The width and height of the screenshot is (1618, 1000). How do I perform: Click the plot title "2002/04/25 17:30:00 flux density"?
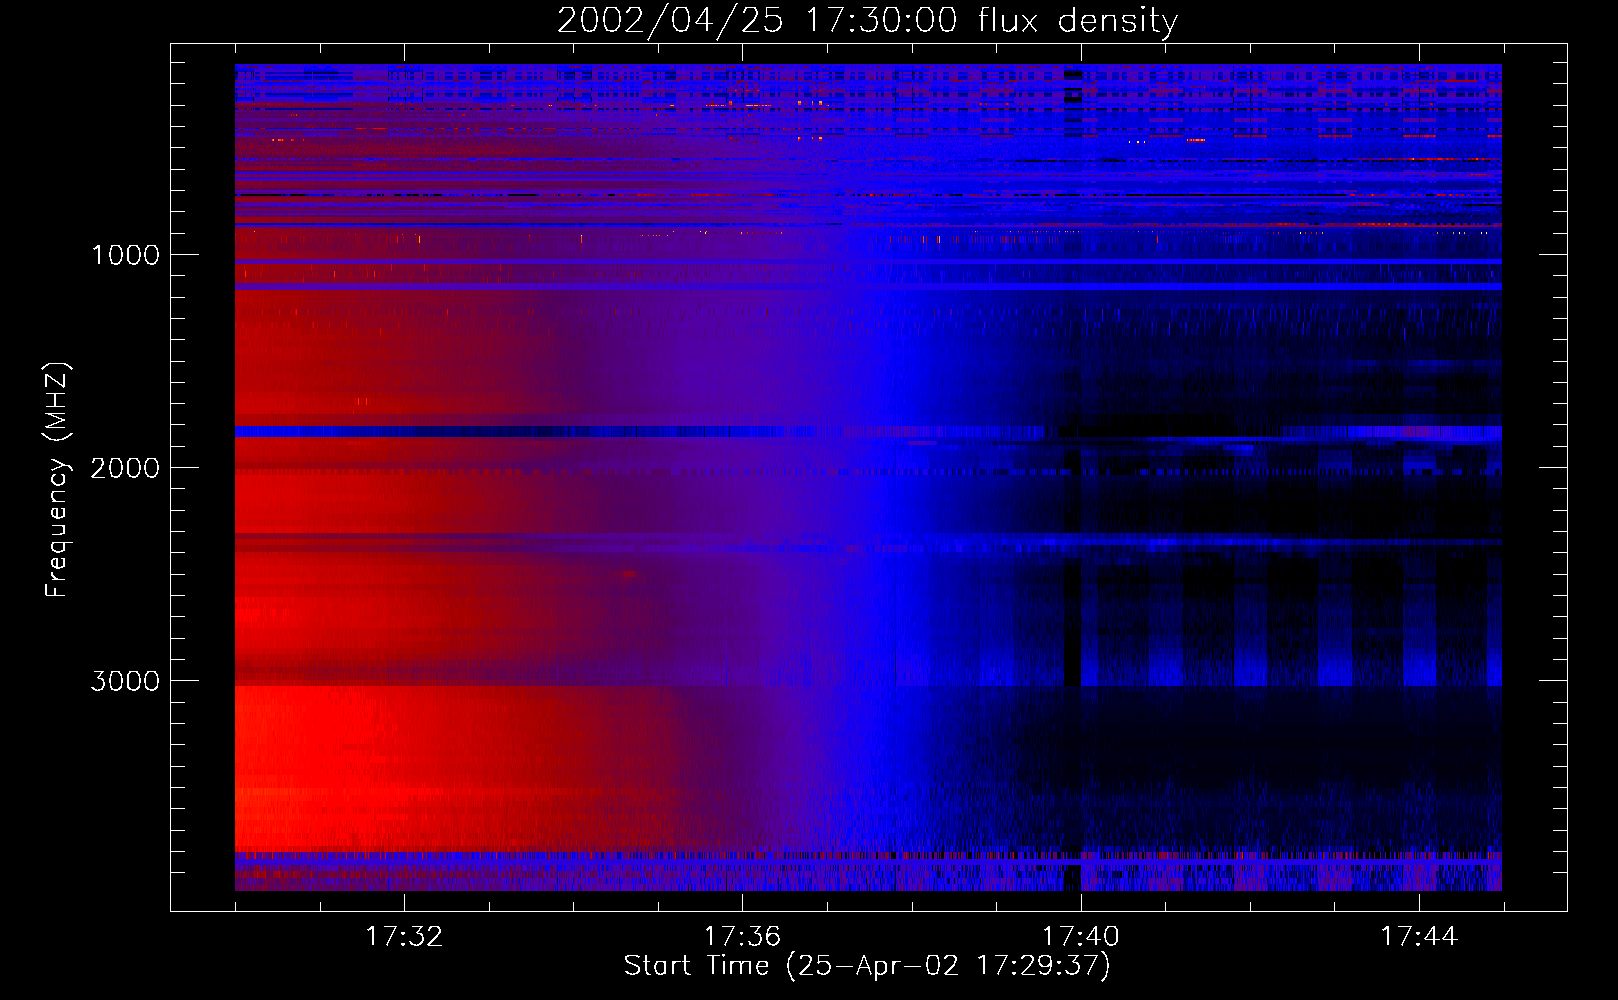tap(867, 21)
